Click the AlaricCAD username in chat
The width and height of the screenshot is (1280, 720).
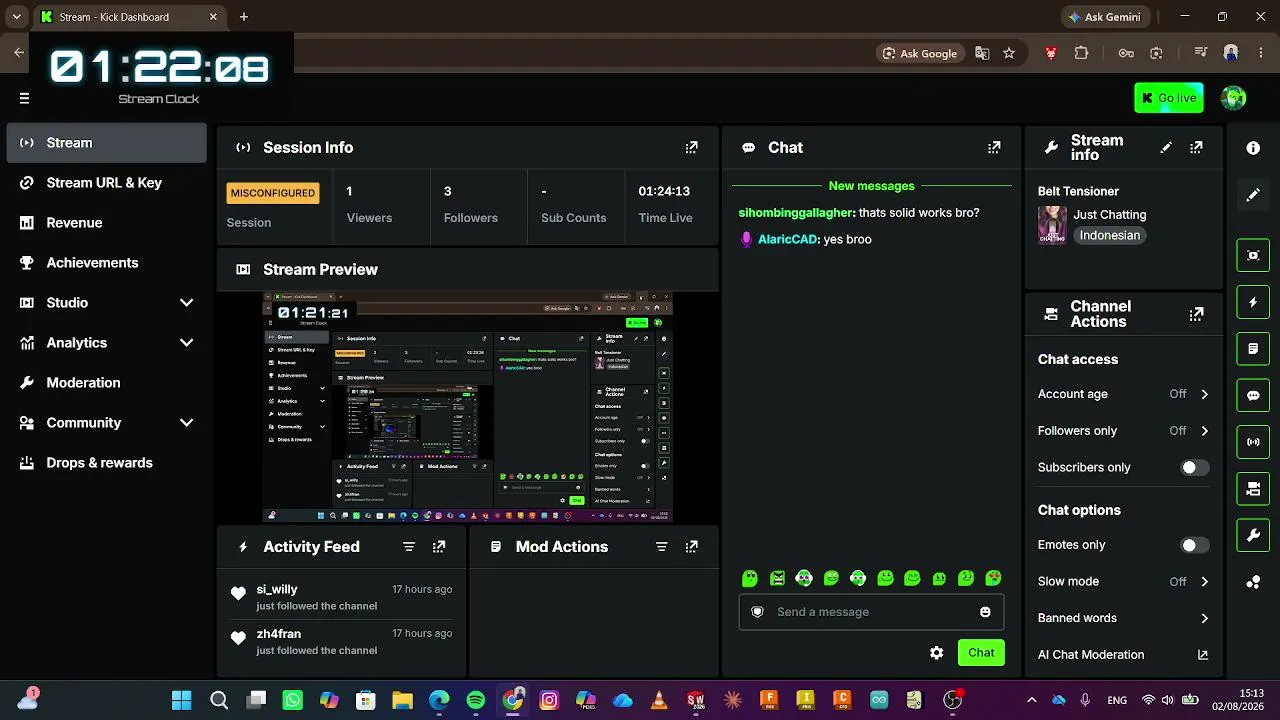[x=787, y=240]
